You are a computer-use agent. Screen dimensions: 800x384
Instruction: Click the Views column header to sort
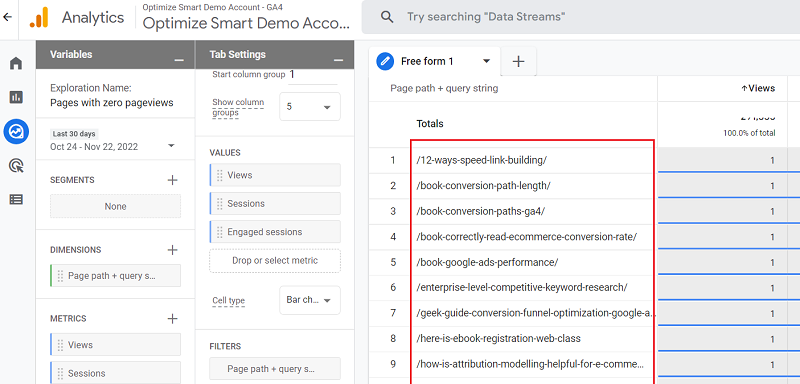click(758, 88)
